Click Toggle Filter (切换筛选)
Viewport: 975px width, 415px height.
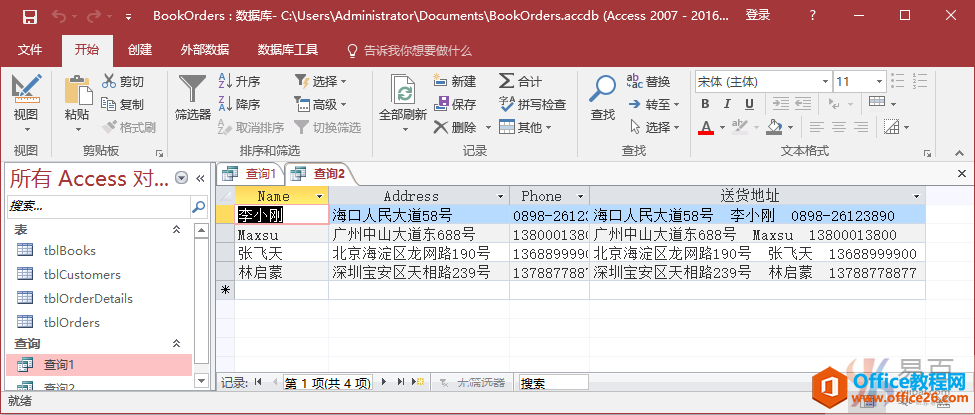328,128
